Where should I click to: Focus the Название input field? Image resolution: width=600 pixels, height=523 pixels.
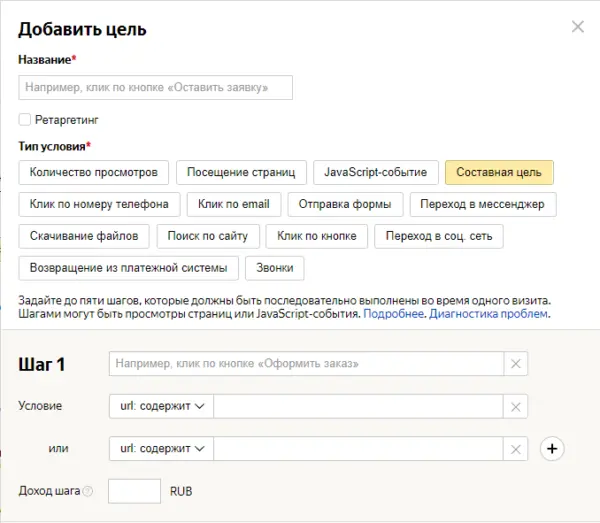155,88
